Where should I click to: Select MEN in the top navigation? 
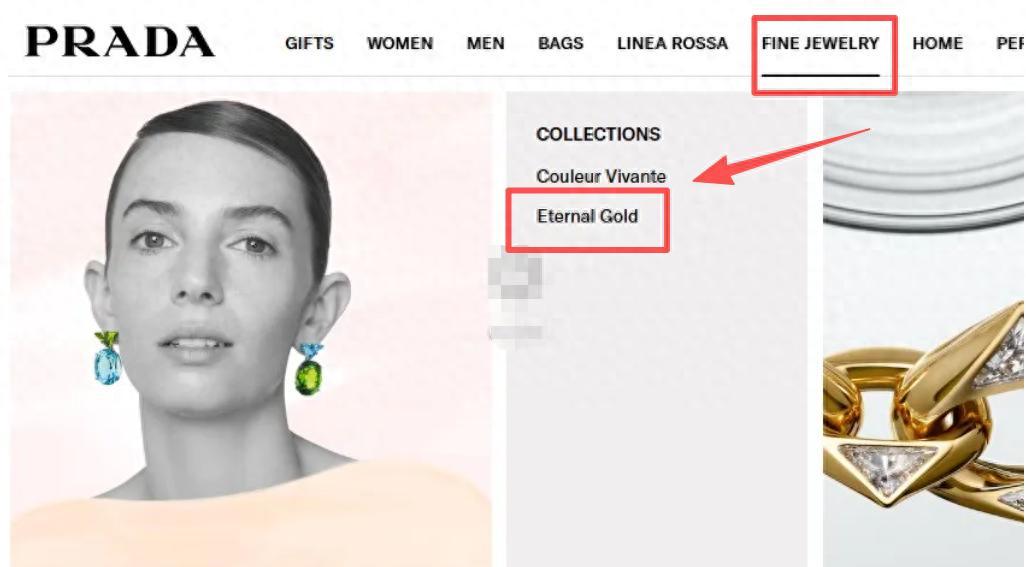pos(486,43)
